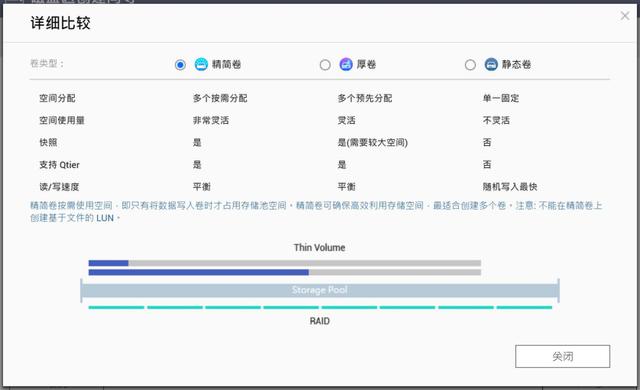Click the 厚卷 label text

[366, 64]
